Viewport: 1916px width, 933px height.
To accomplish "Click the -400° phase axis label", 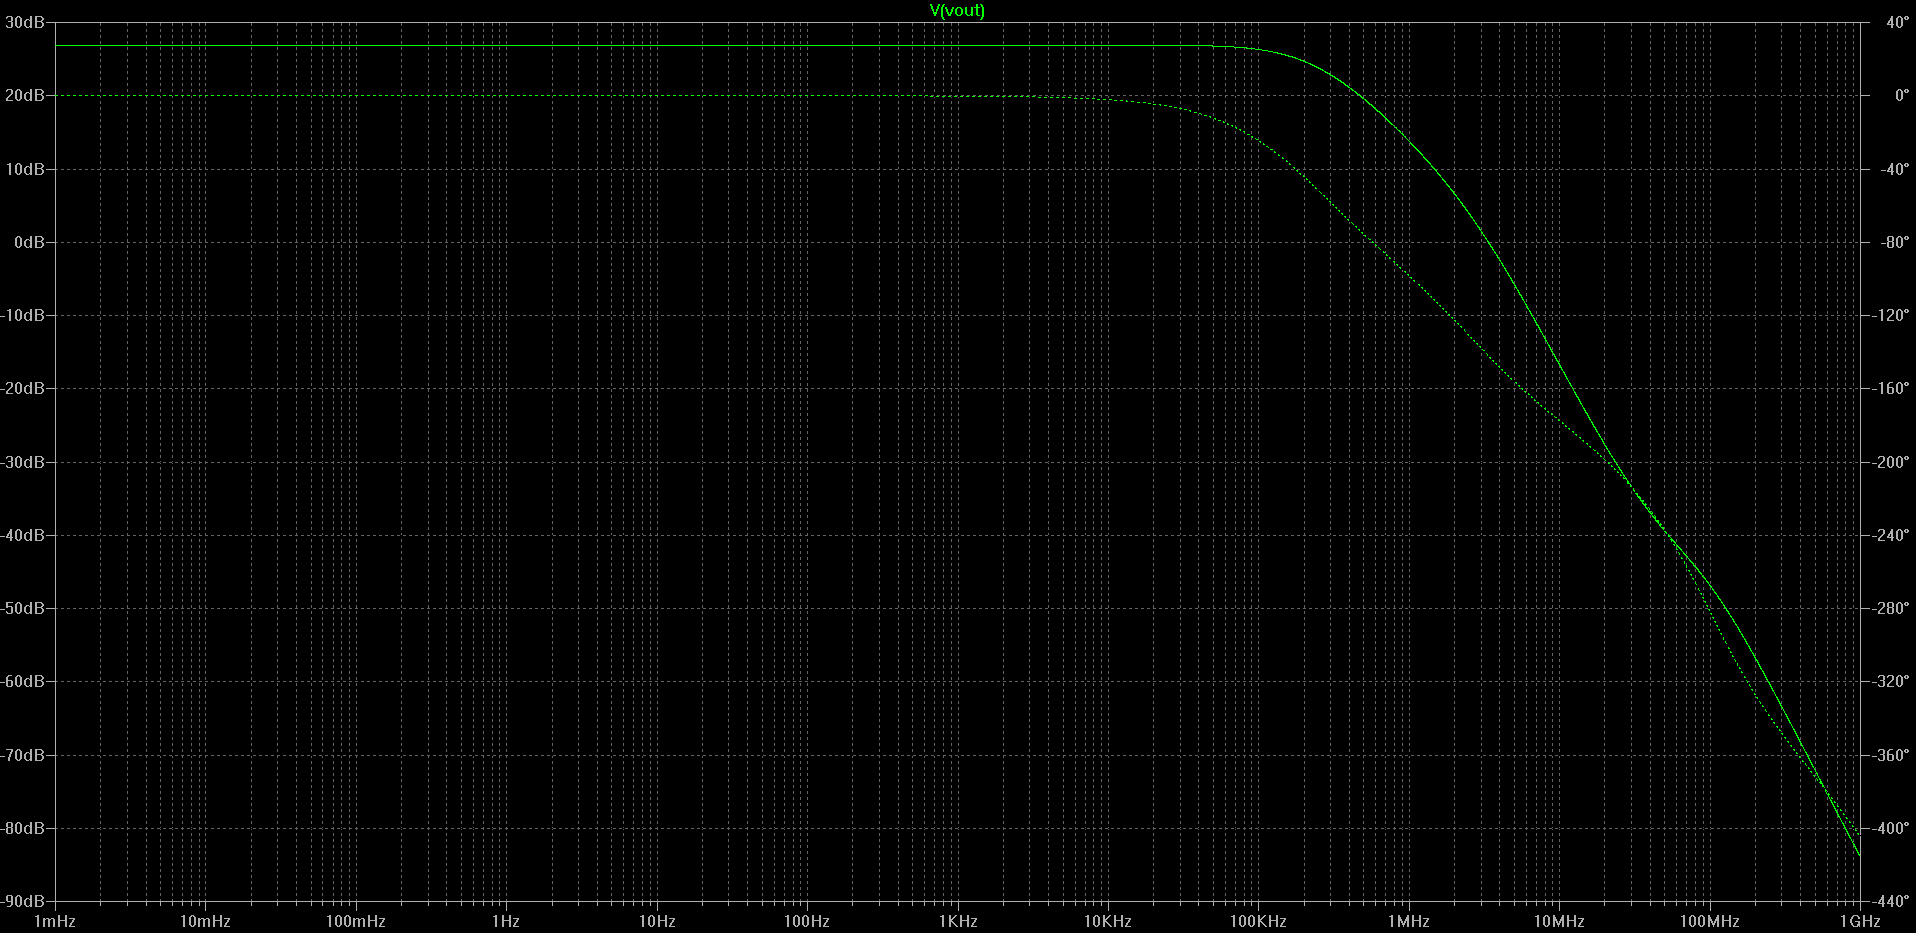I will 1890,828.
